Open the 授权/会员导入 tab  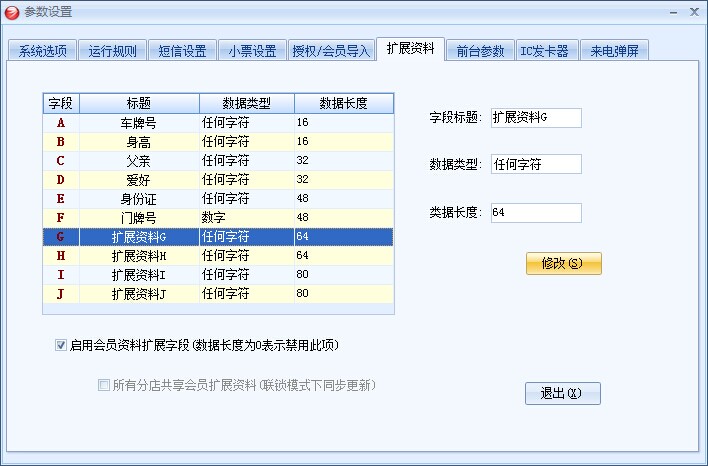(x=330, y=51)
